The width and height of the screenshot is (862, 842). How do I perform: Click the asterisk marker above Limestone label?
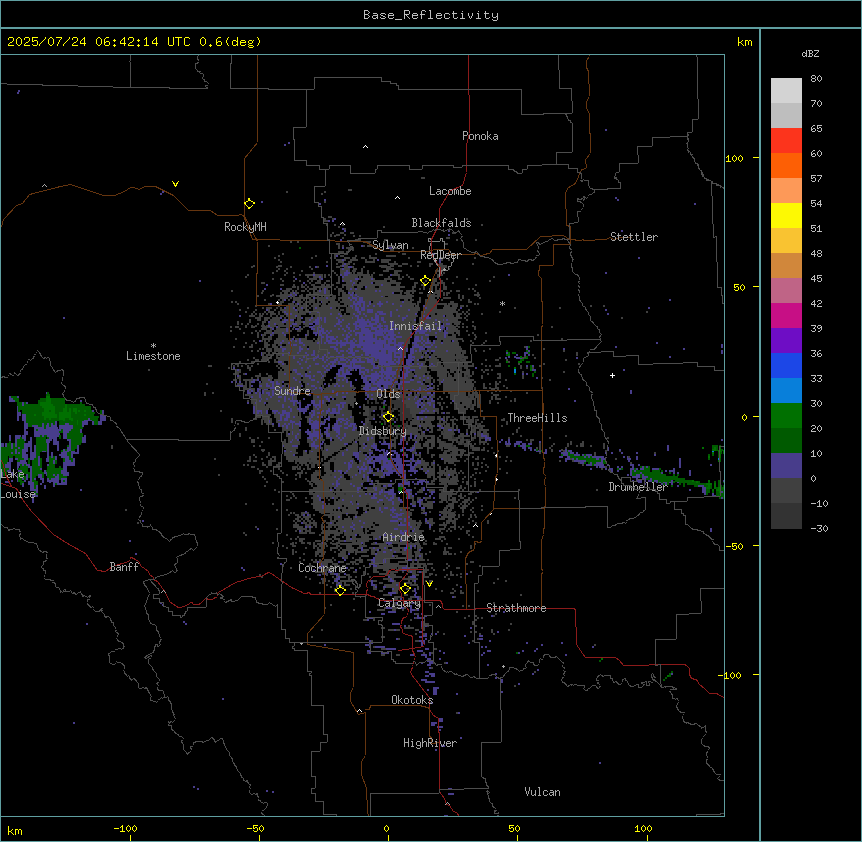pyautogui.click(x=153, y=346)
